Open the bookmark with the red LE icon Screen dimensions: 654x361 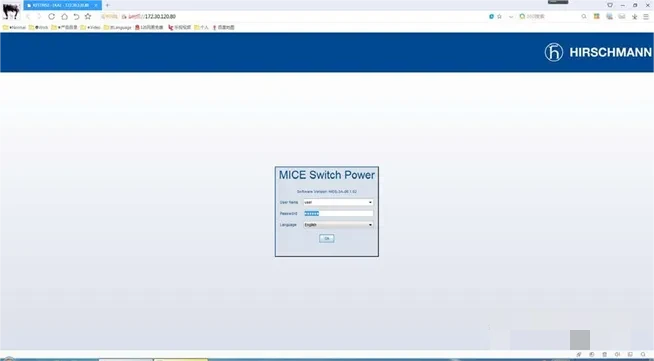click(x=179, y=28)
